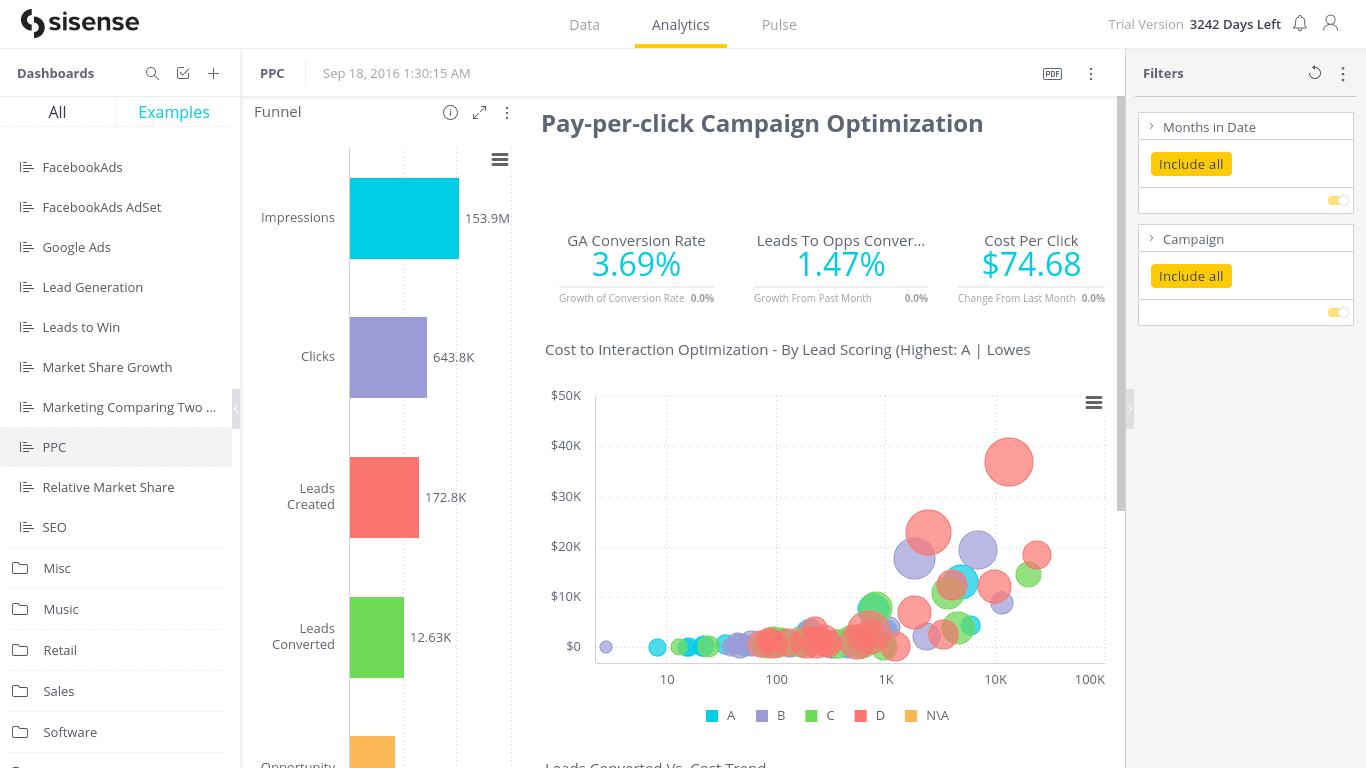The width and height of the screenshot is (1366, 768).
Task: Click the Google Ads dashboard list icon
Action: [x=27, y=247]
